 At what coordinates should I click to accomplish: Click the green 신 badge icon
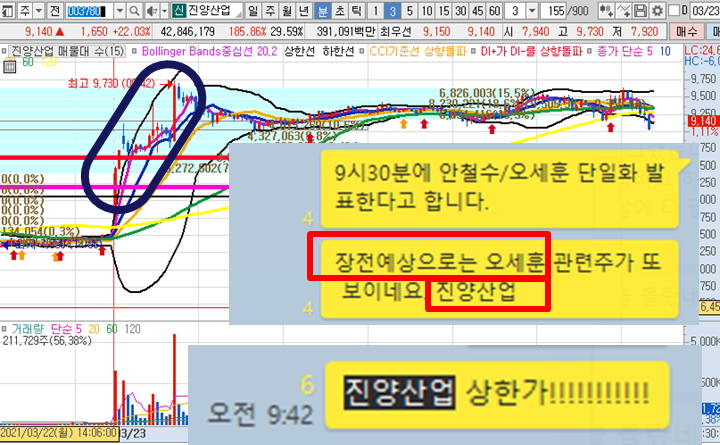(x=179, y=10)
